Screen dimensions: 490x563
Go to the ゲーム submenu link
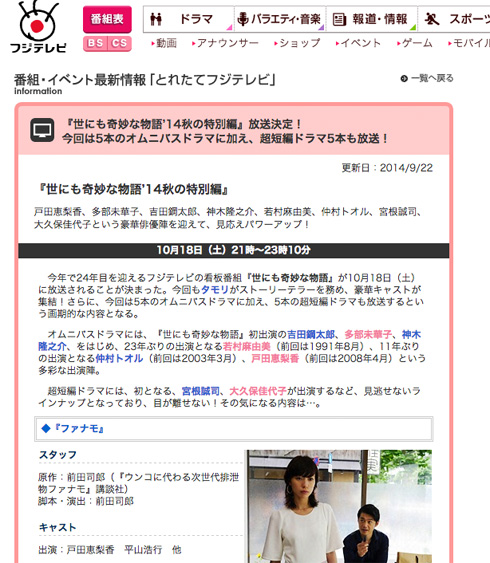click(x=414, y=43)
